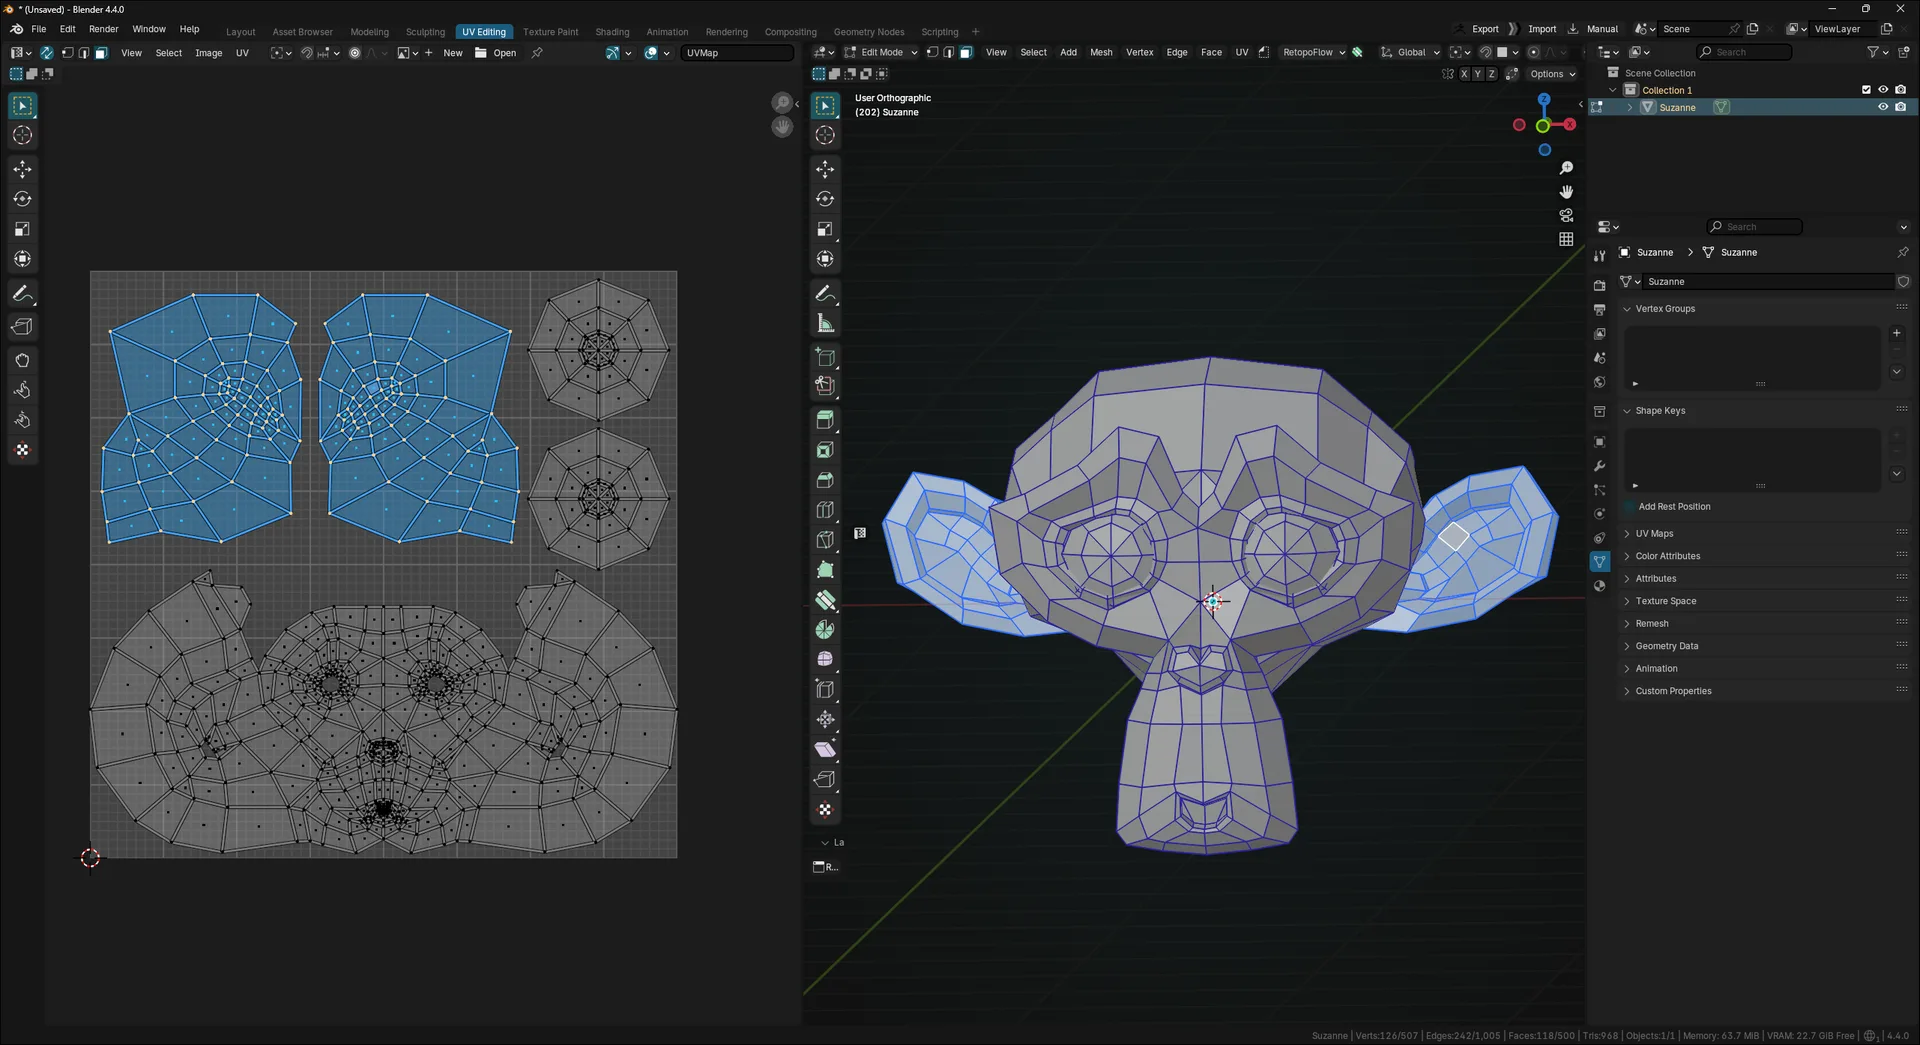Open the Physics properties tab icon
This screenshot has height=1045, width=1920.
[1600, 514]
